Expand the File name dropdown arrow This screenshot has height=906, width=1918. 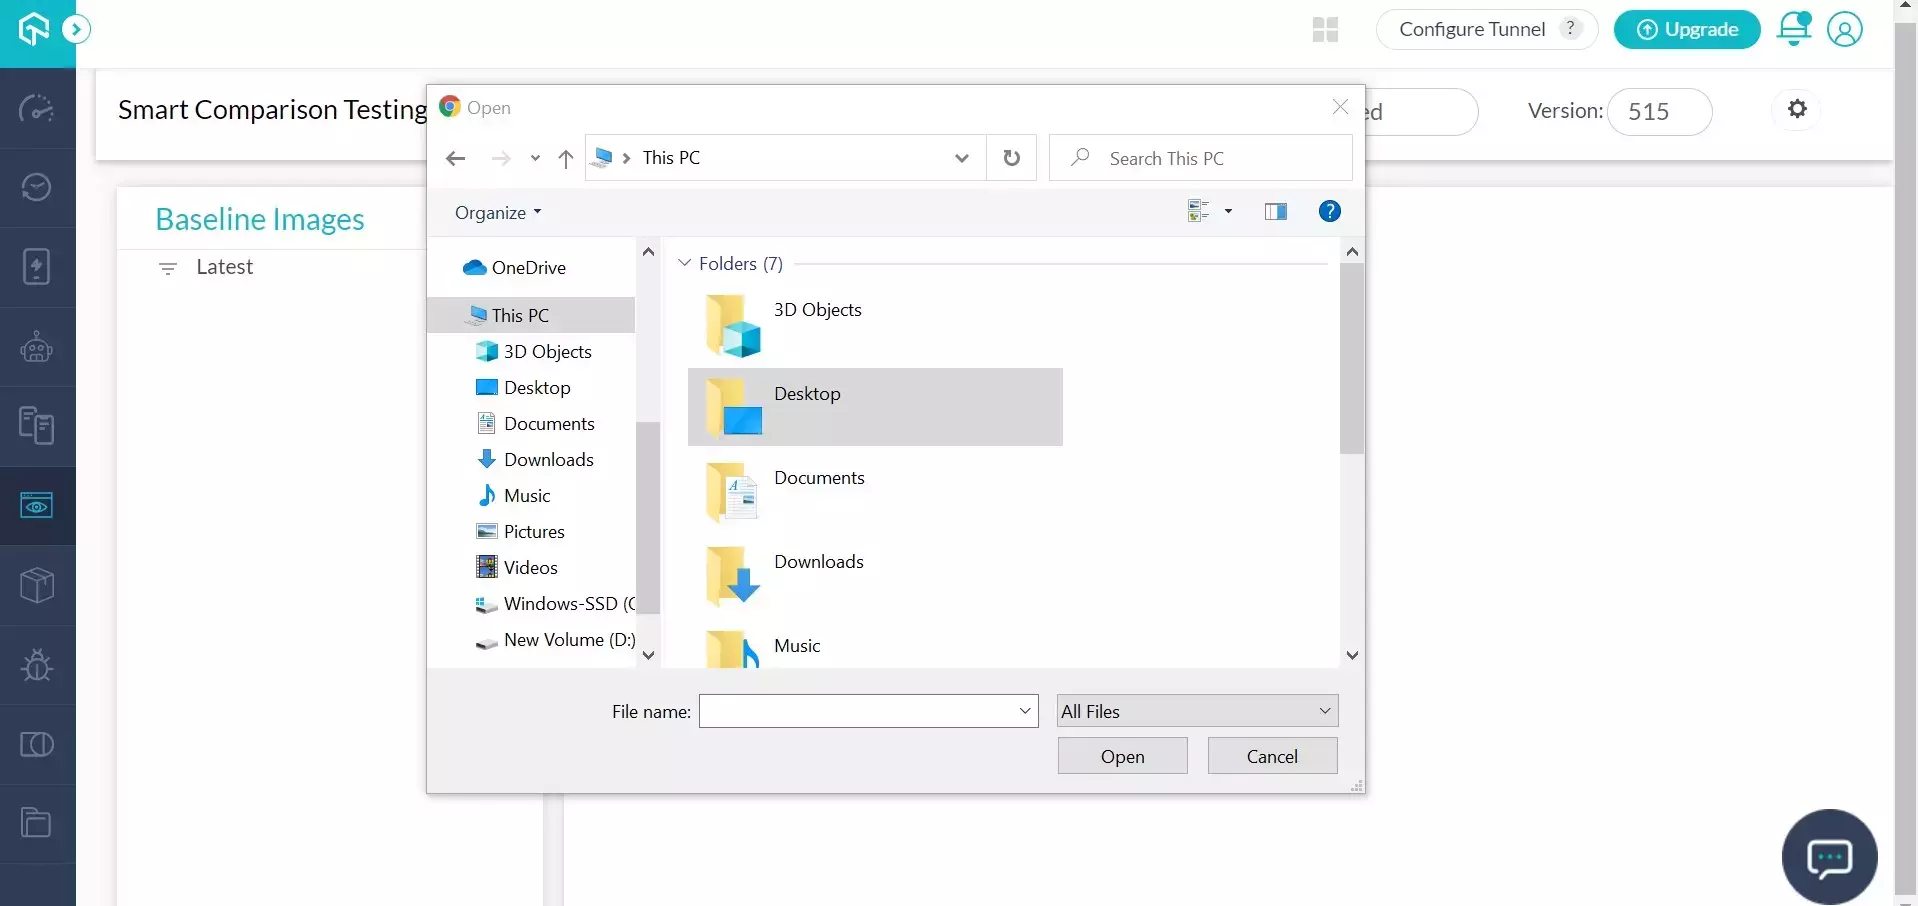(x=1025, y=711)
